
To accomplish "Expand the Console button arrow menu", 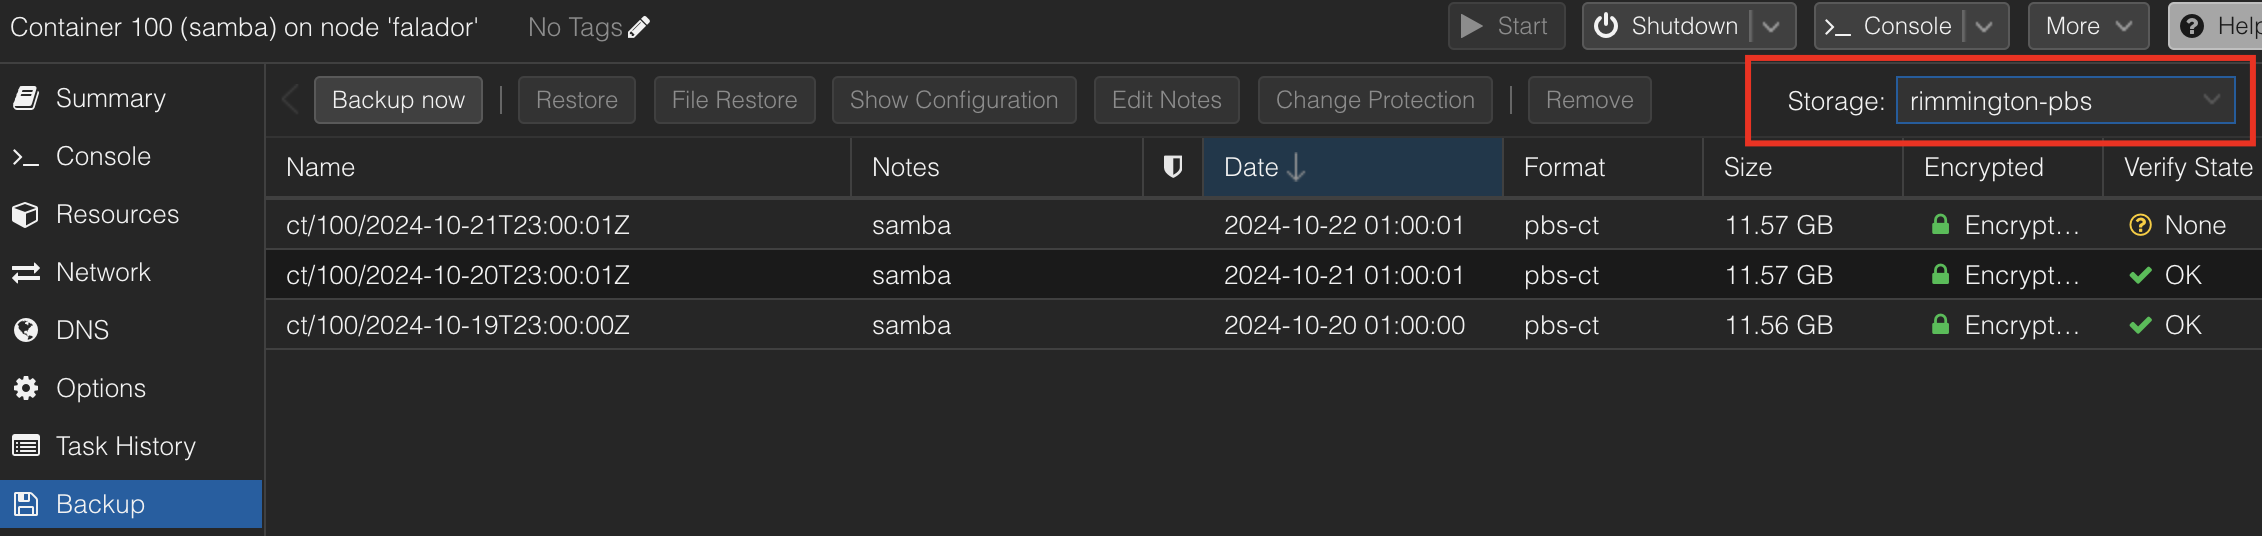I will pyautogui.click(x=1985, y=26).
